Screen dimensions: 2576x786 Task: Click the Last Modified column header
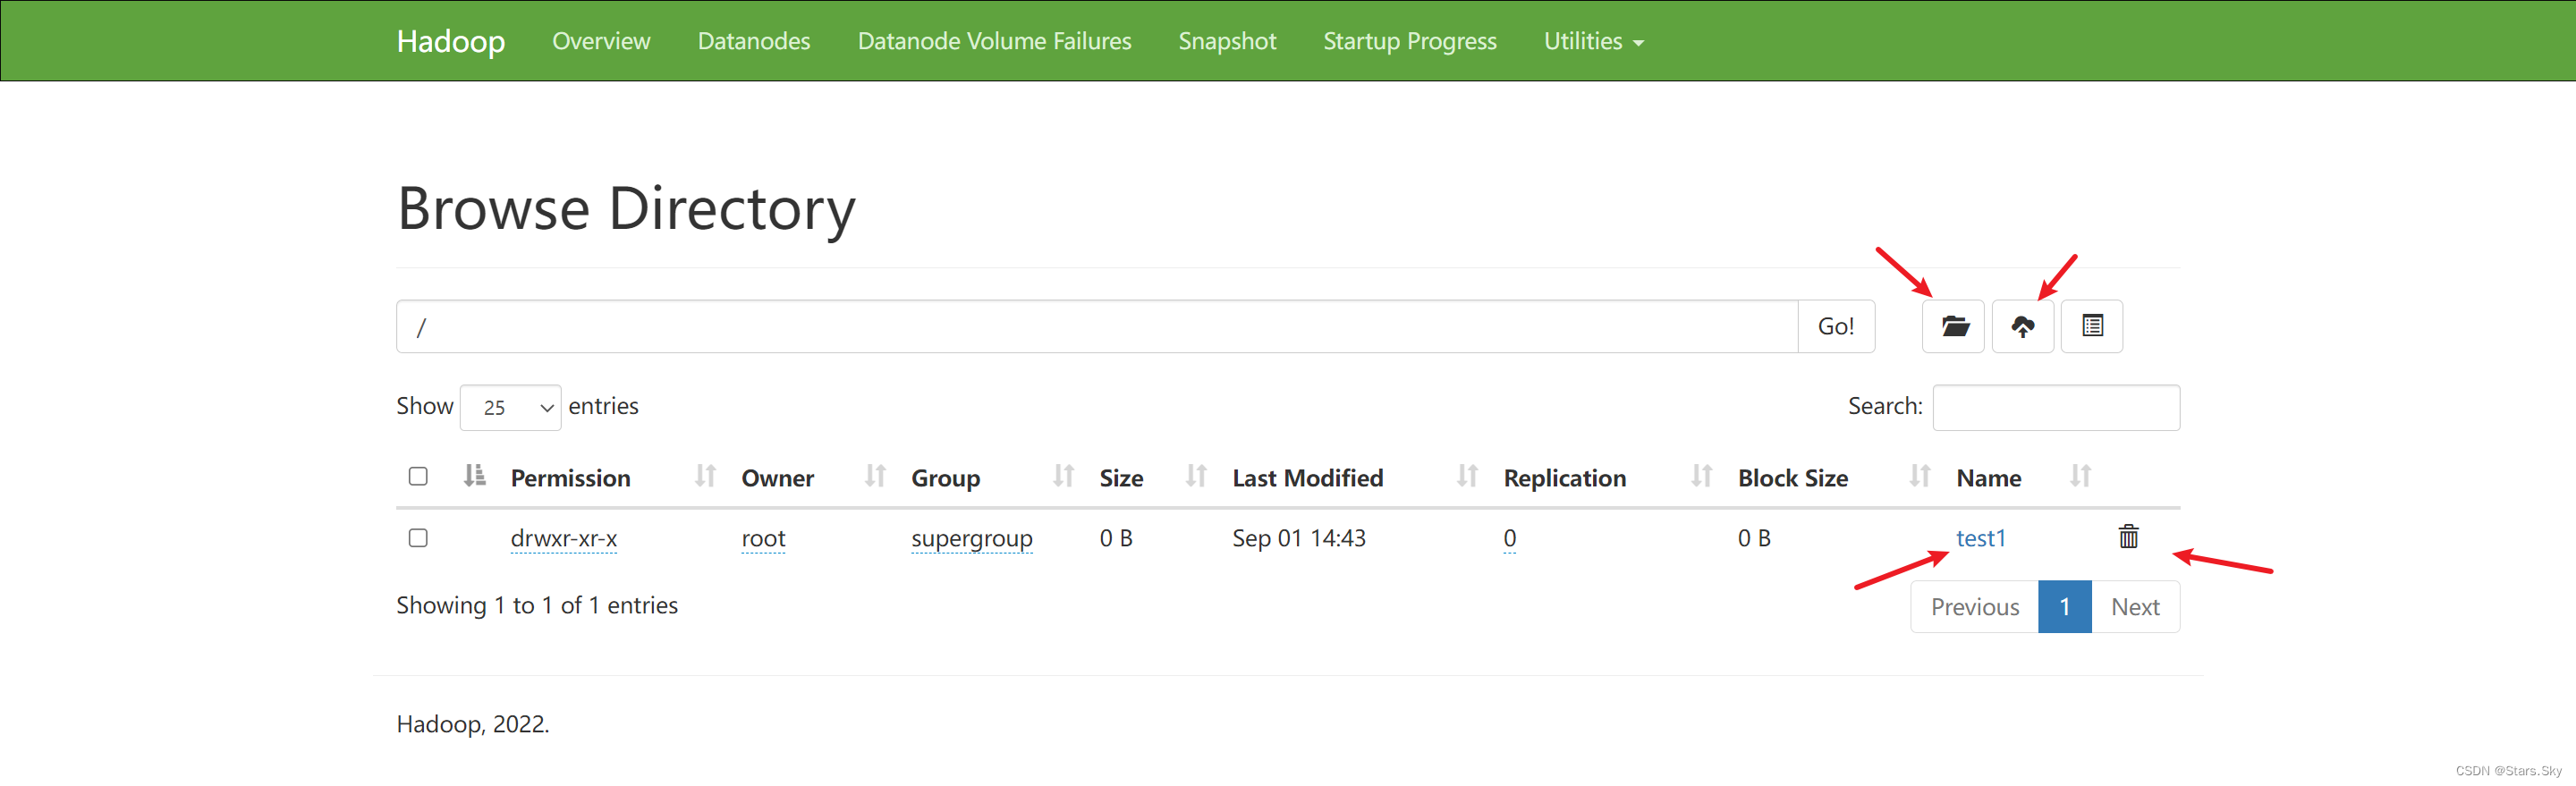[x=1307, y=478]
